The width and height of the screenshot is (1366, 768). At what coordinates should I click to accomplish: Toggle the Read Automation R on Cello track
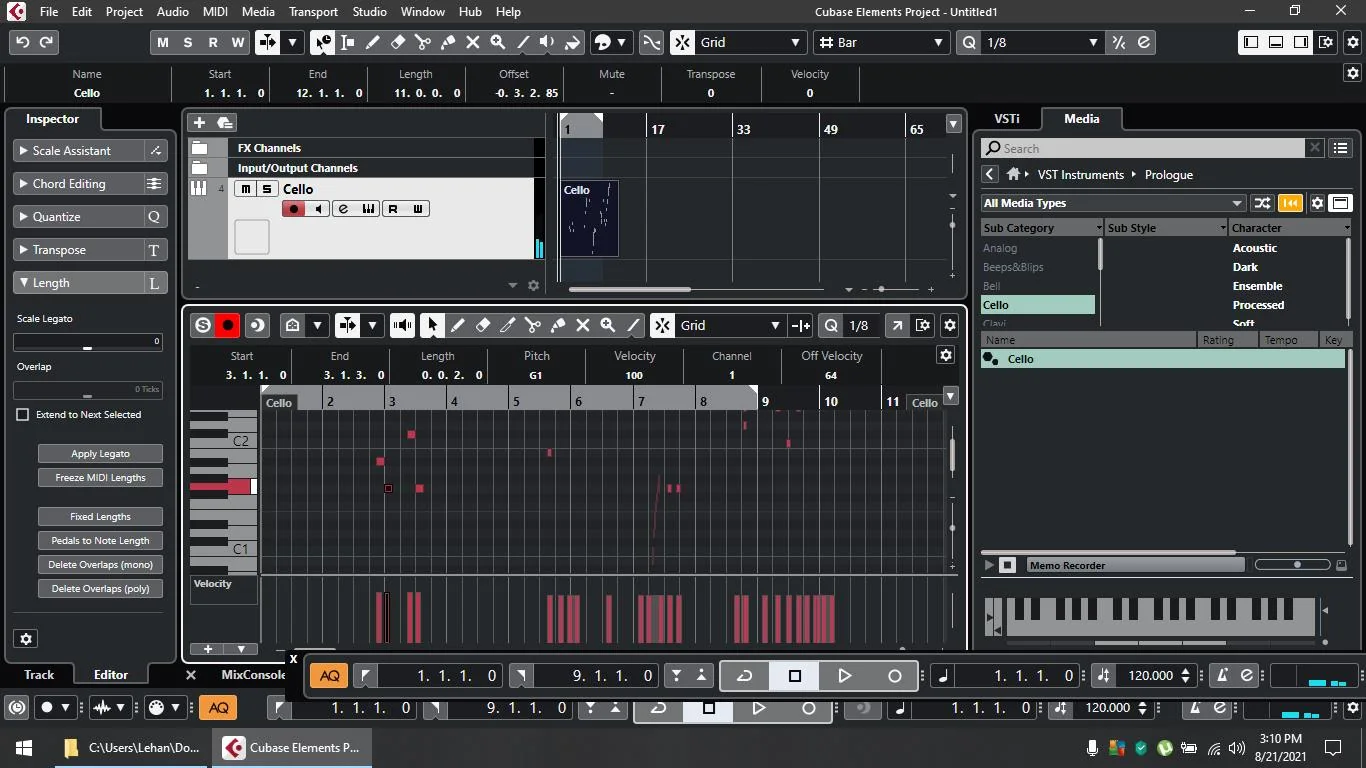393,209
